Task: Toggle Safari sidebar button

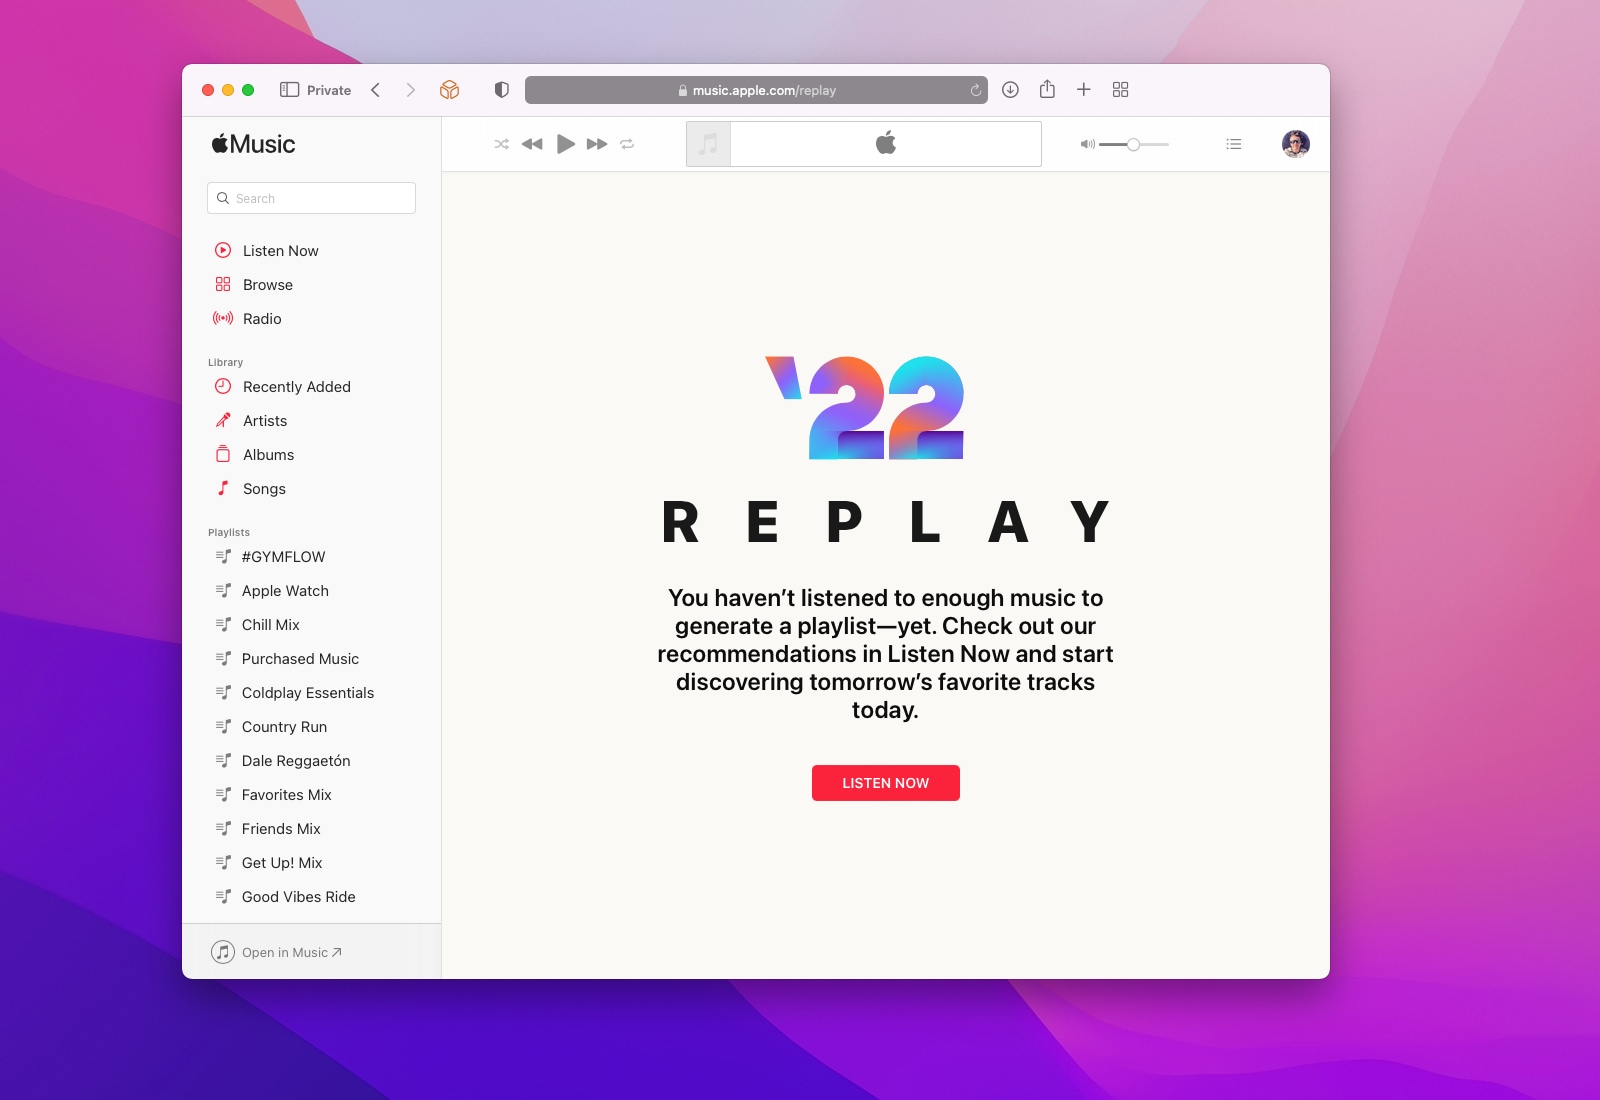Action: (x=290, y=90)
